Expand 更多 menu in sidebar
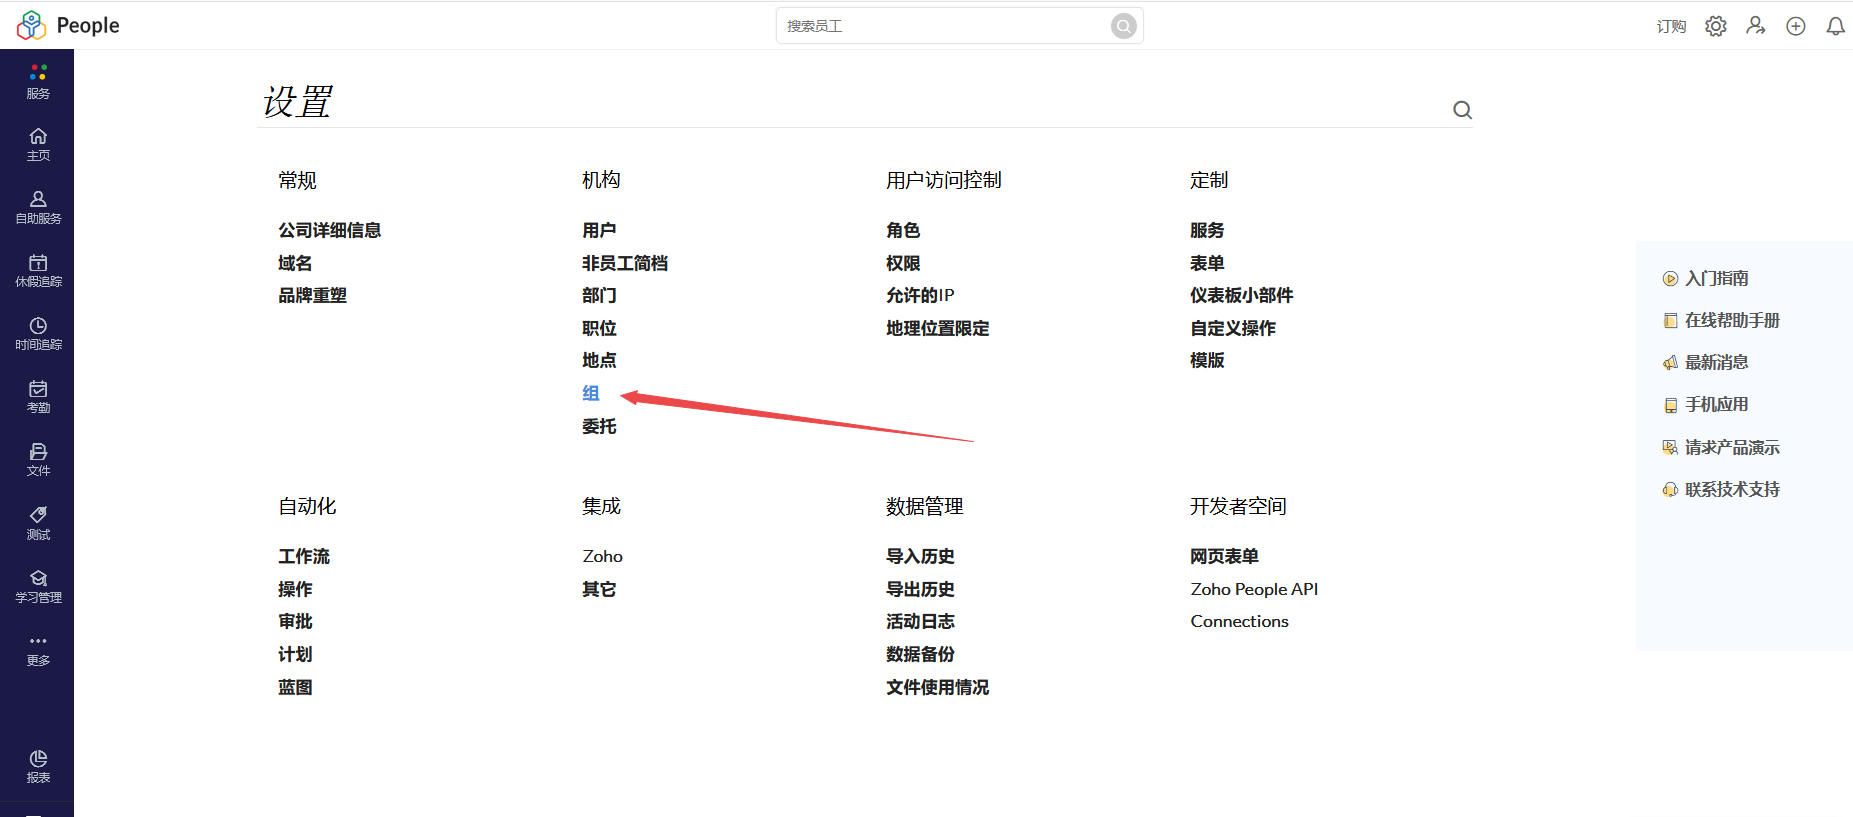Viewport: 1853px width, 817px height. tap(38, 649)
